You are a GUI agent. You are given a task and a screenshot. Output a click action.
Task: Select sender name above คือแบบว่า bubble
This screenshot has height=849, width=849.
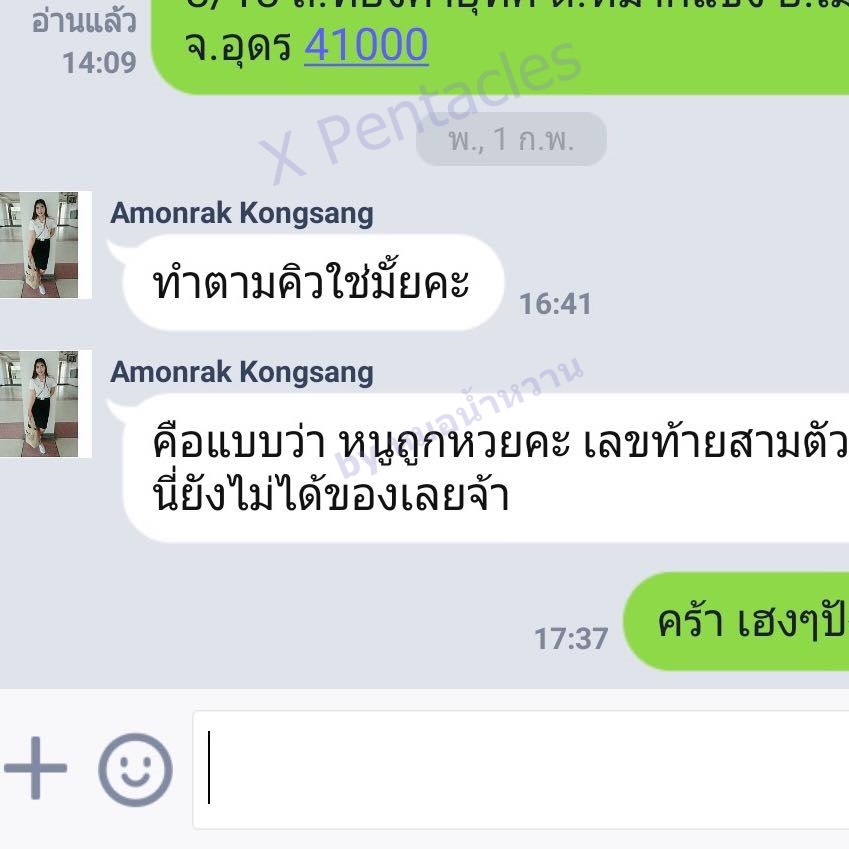pos(241,373)
